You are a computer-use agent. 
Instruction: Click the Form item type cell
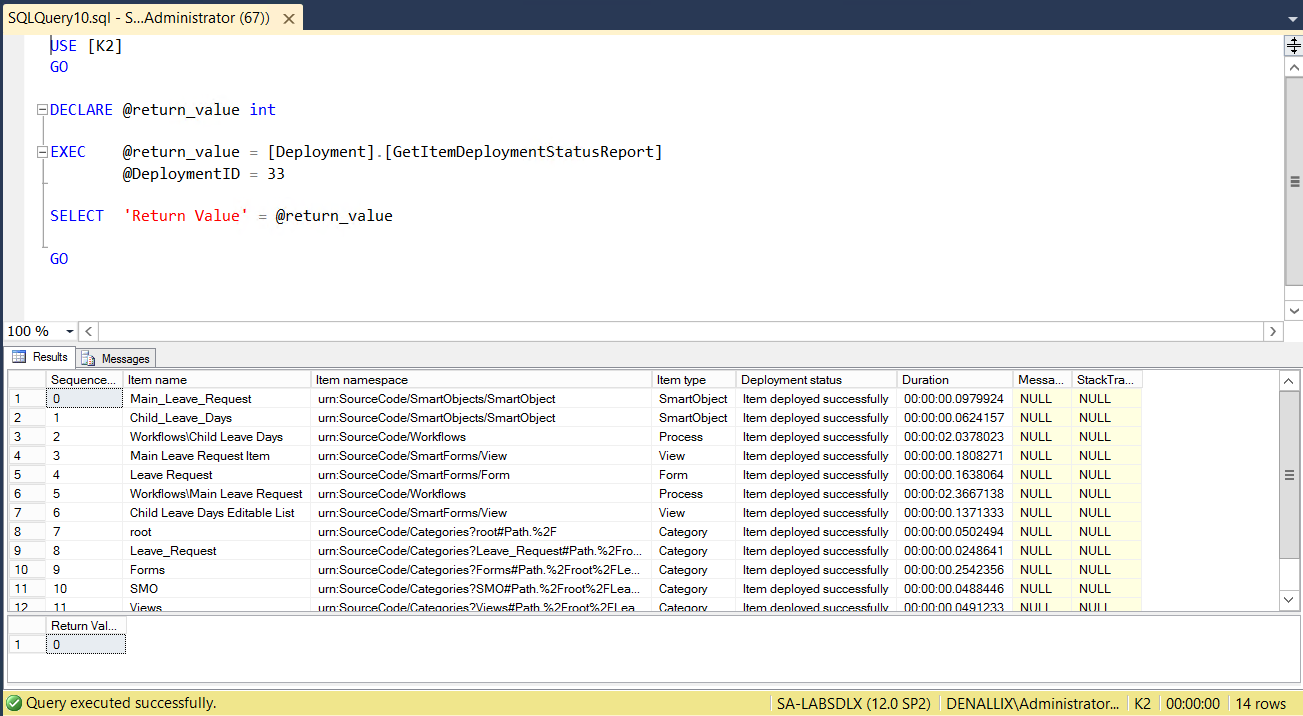pyautogui.click(x=694, y=475)
